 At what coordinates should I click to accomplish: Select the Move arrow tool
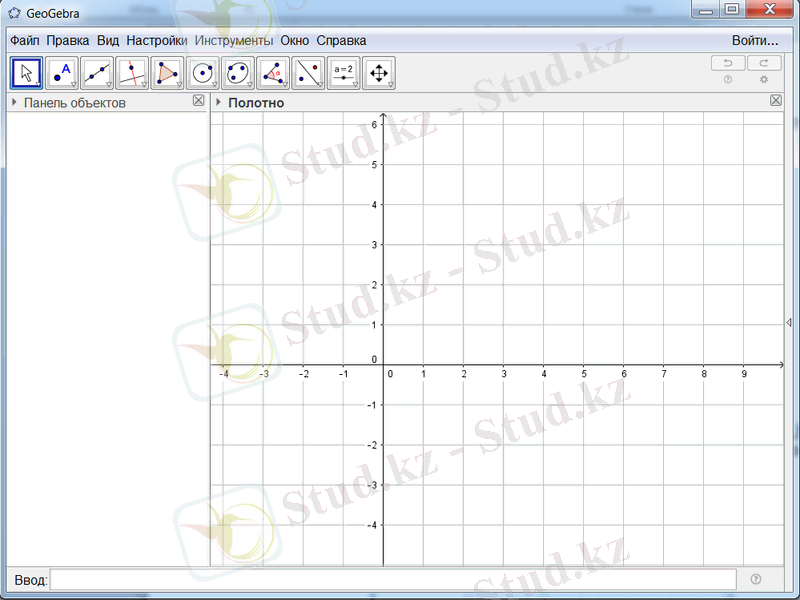tap(27, 73)
